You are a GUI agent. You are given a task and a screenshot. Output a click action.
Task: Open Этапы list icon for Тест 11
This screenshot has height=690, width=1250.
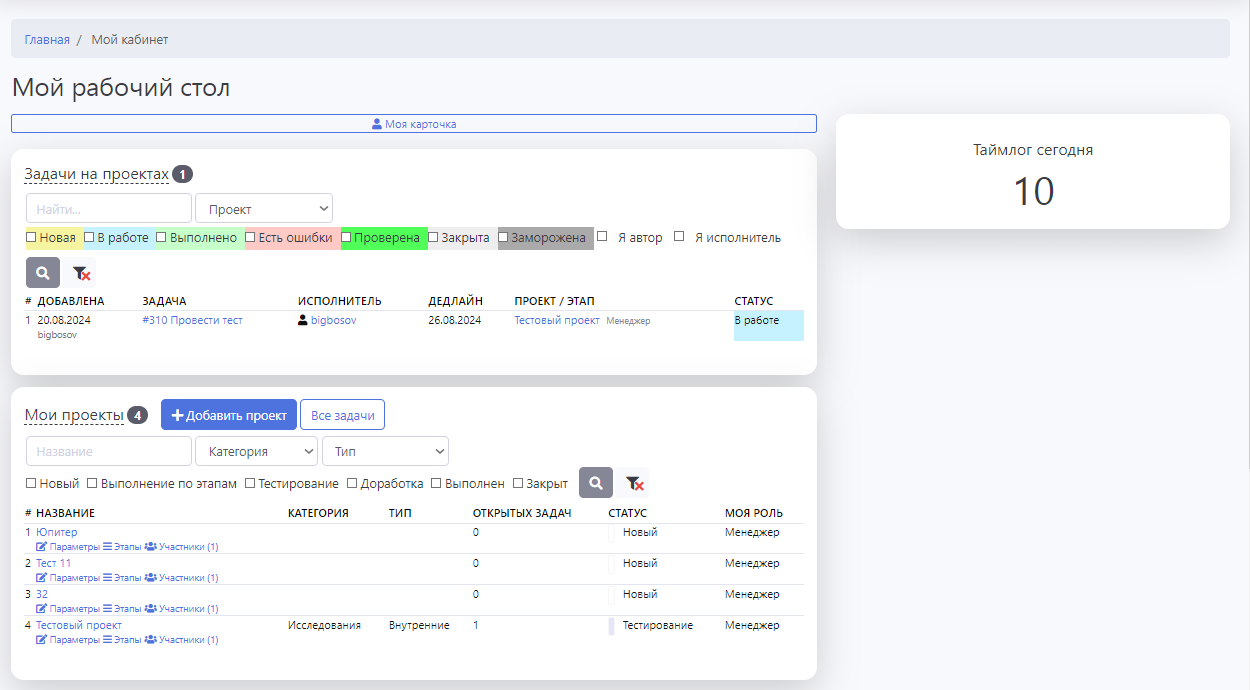tap(108, 578)
